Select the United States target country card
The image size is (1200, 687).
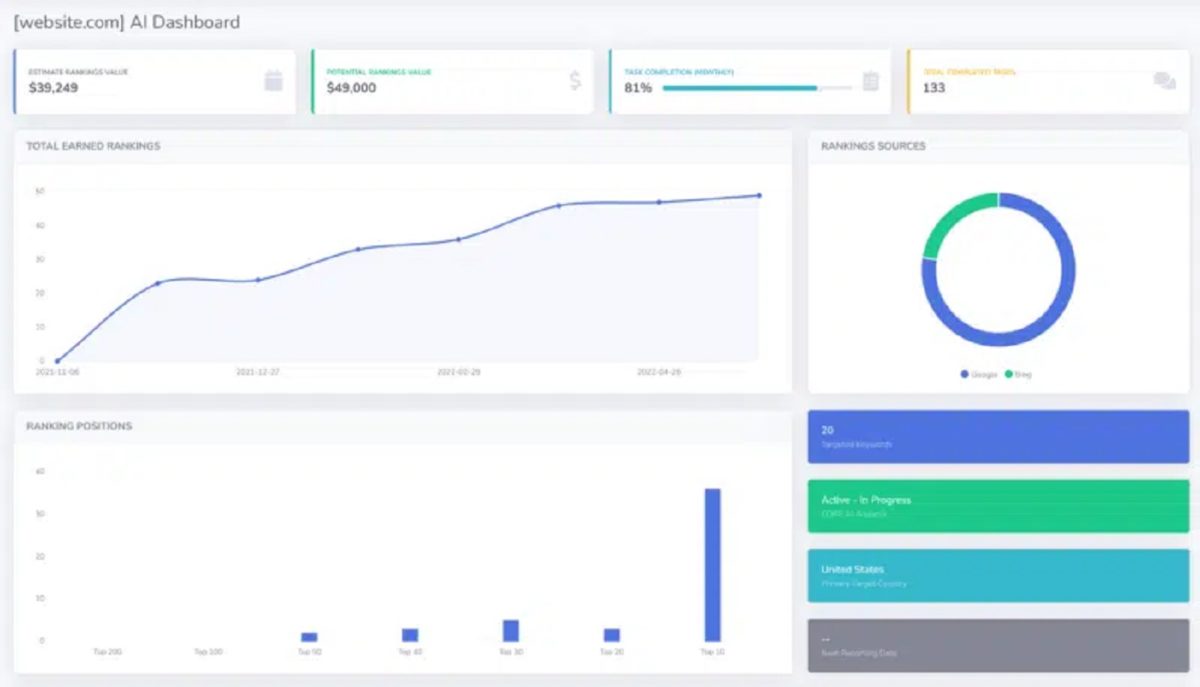(998, 575)
